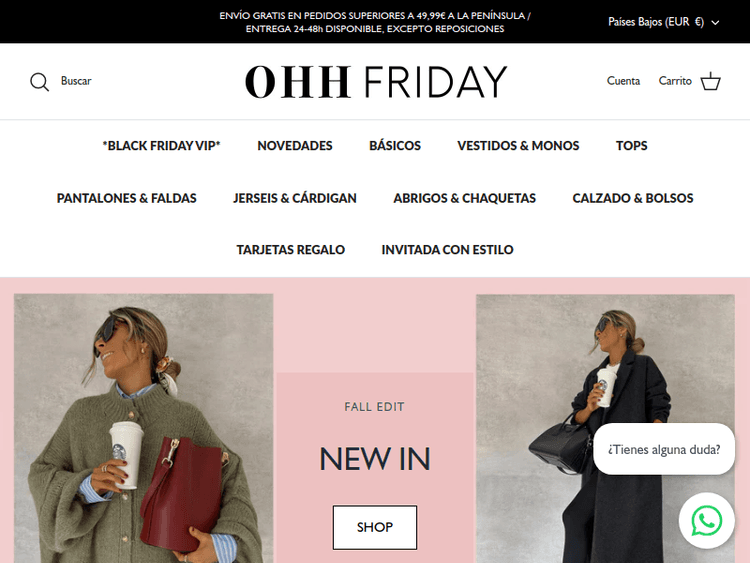Screen dimensions: 750x563
Task: Open the *BLACK FRIDAY VIP* menu
Action: pyautogui.click(x=161, y=145)
